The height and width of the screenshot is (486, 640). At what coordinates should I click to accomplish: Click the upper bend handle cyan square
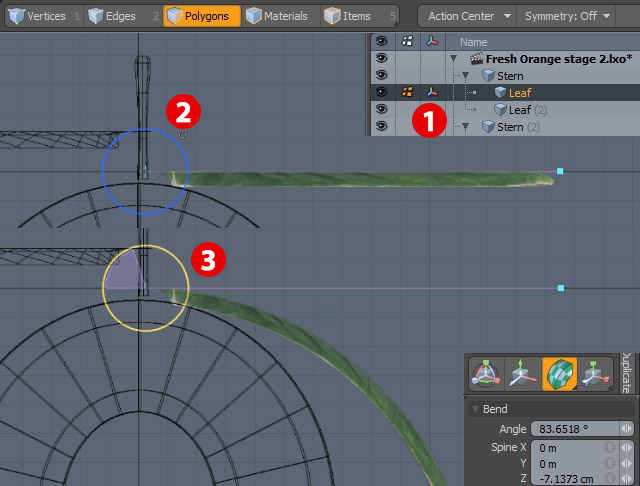[x=560, y=171]
